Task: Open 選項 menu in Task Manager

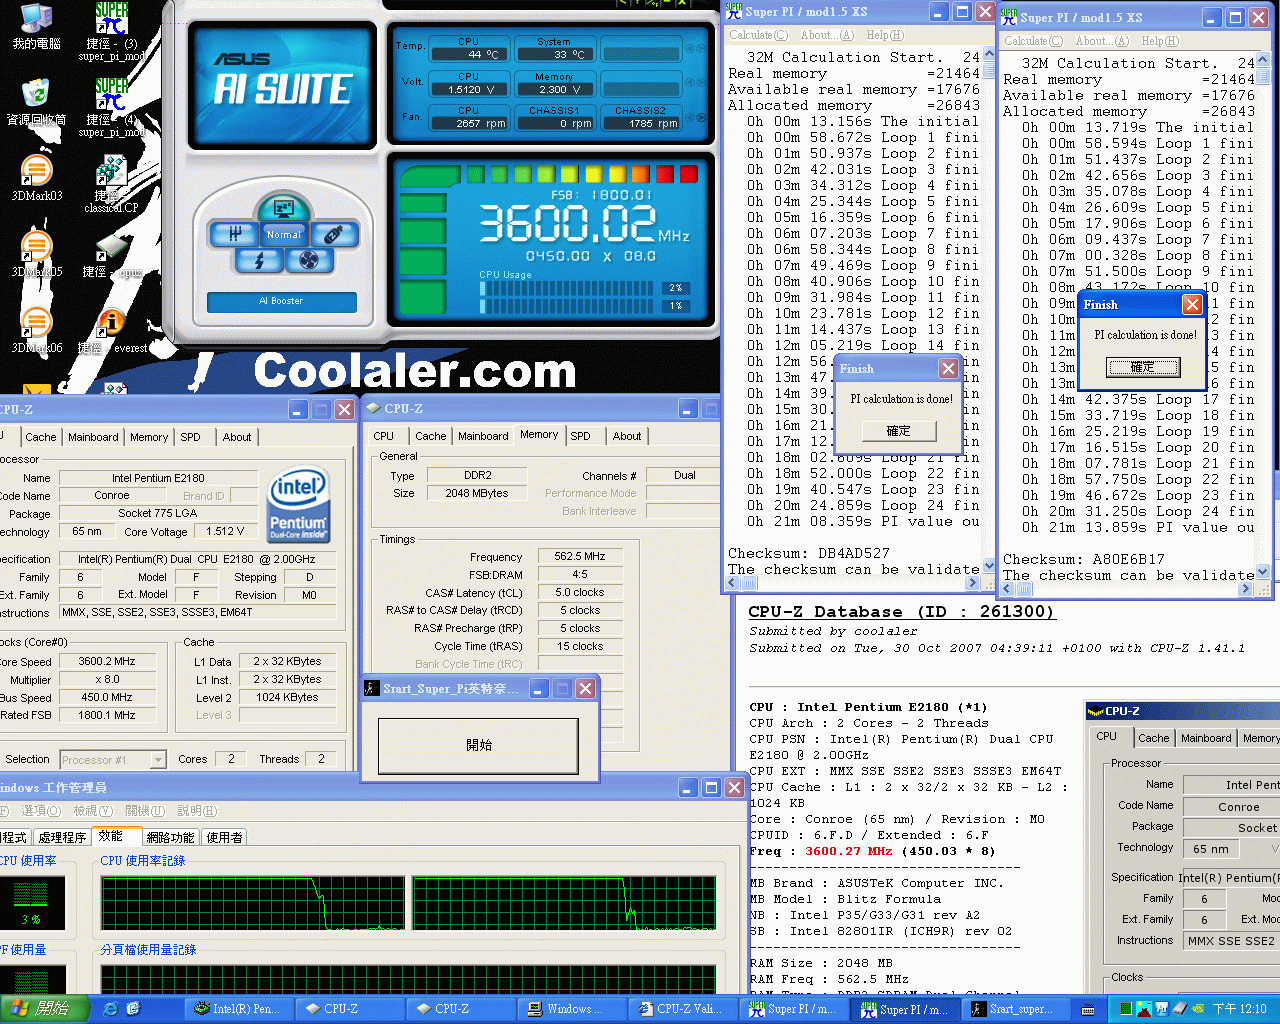Action: [x=41, y=811]
